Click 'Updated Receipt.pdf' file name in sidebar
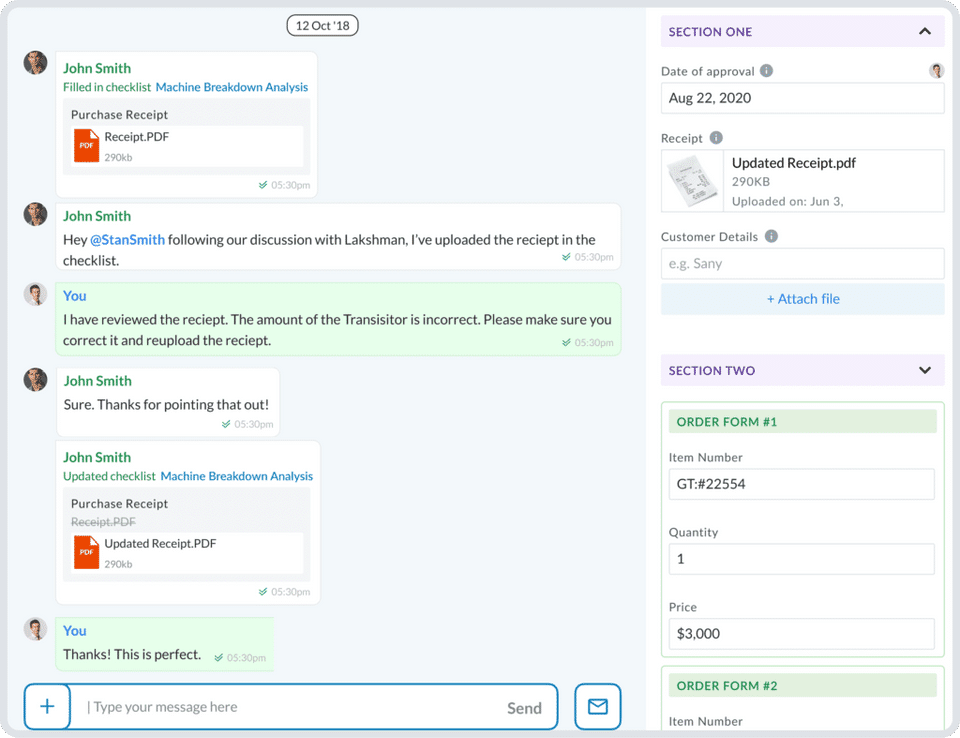960x738 pixels. 793,163
